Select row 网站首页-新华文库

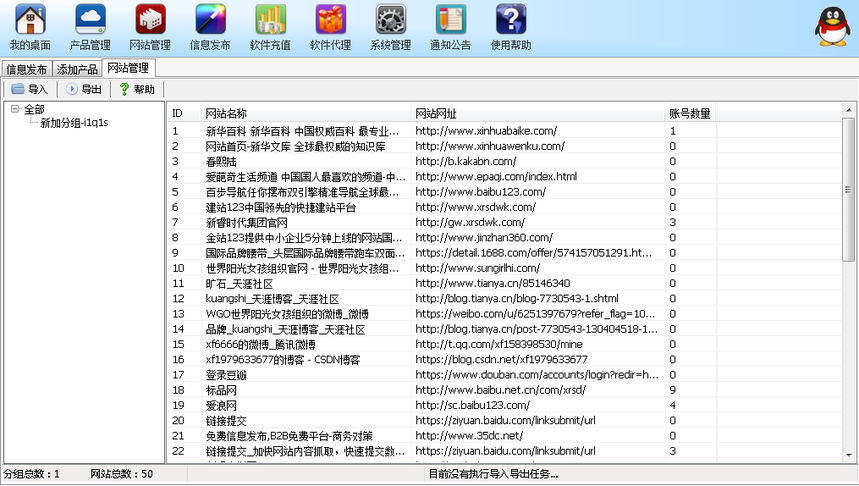click(505, 146)
